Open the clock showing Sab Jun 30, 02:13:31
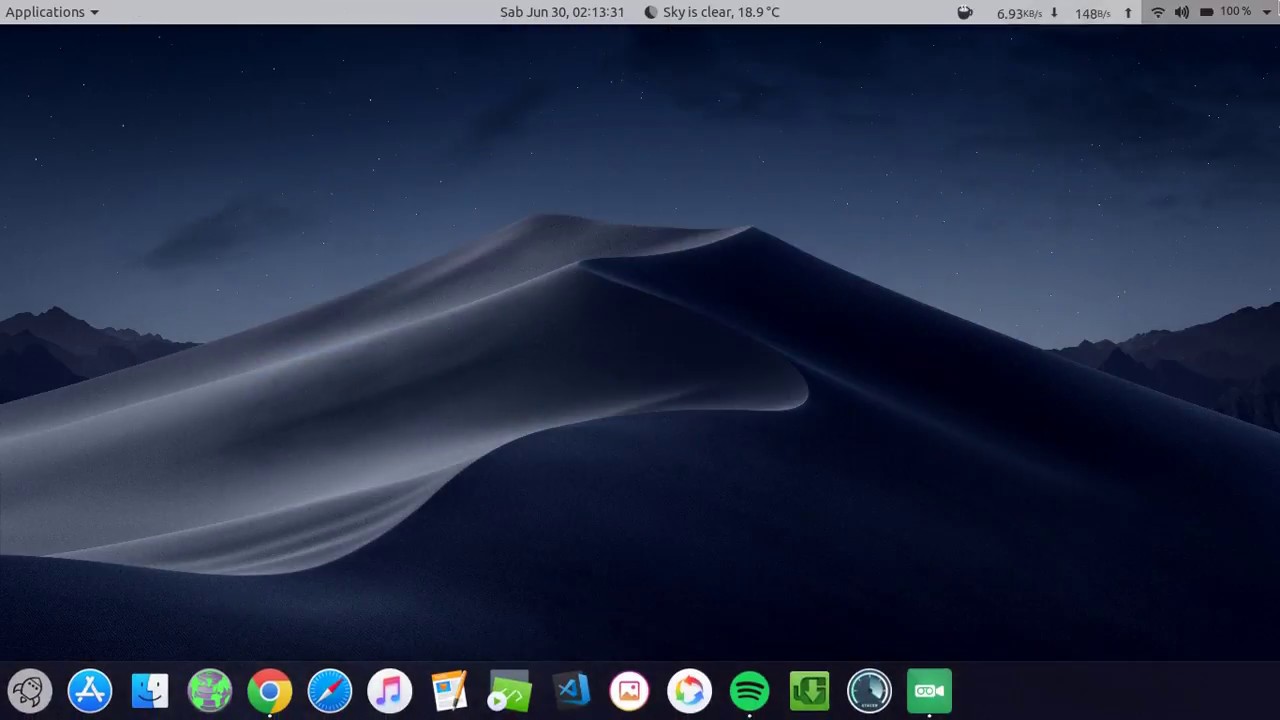Screen dimensions: 1280x720 562,12
